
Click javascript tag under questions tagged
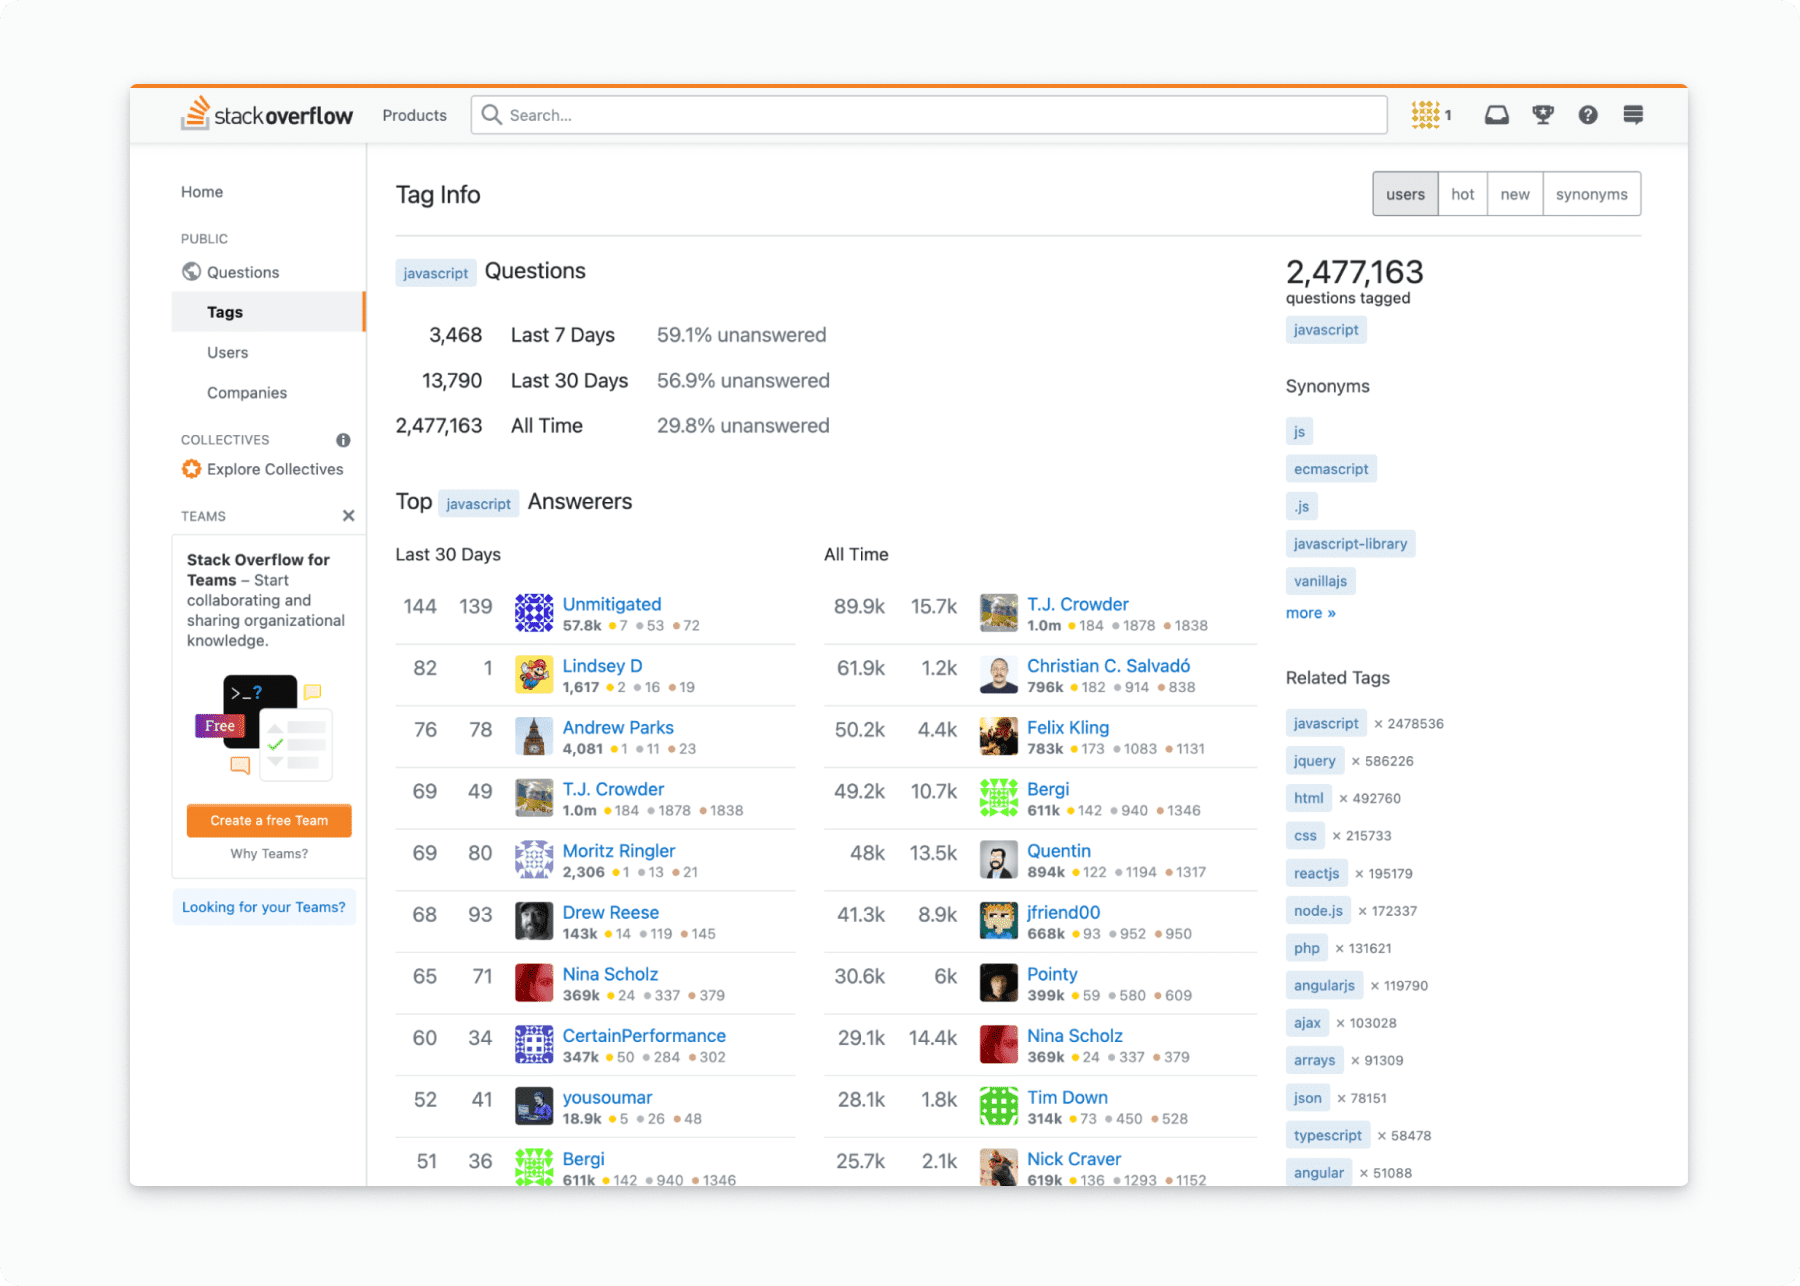1326,330
